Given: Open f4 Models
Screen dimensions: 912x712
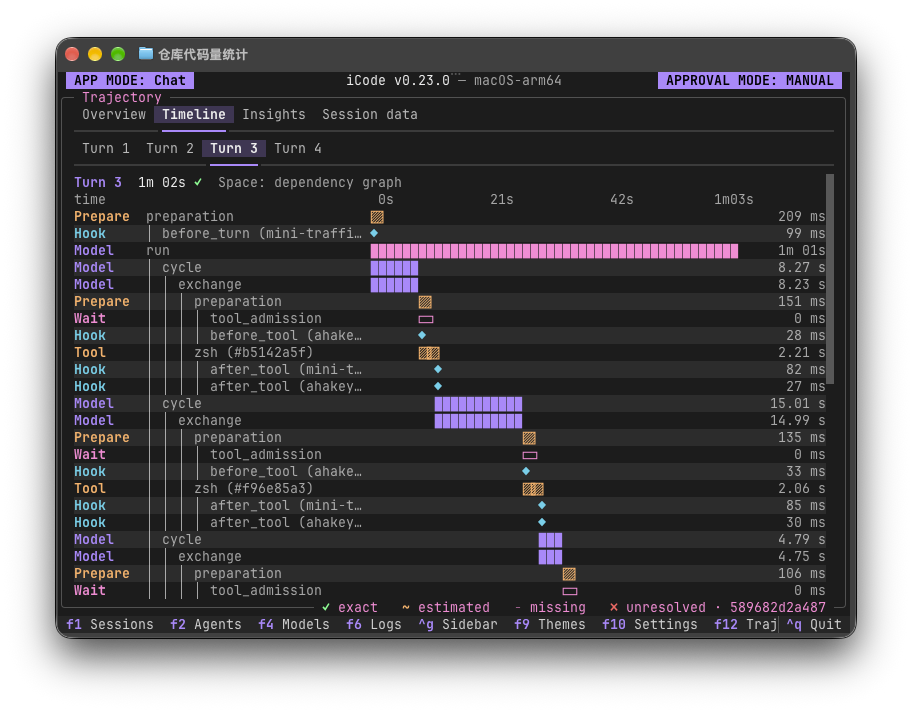Looking at the screenshot, I should click(294, 625).
